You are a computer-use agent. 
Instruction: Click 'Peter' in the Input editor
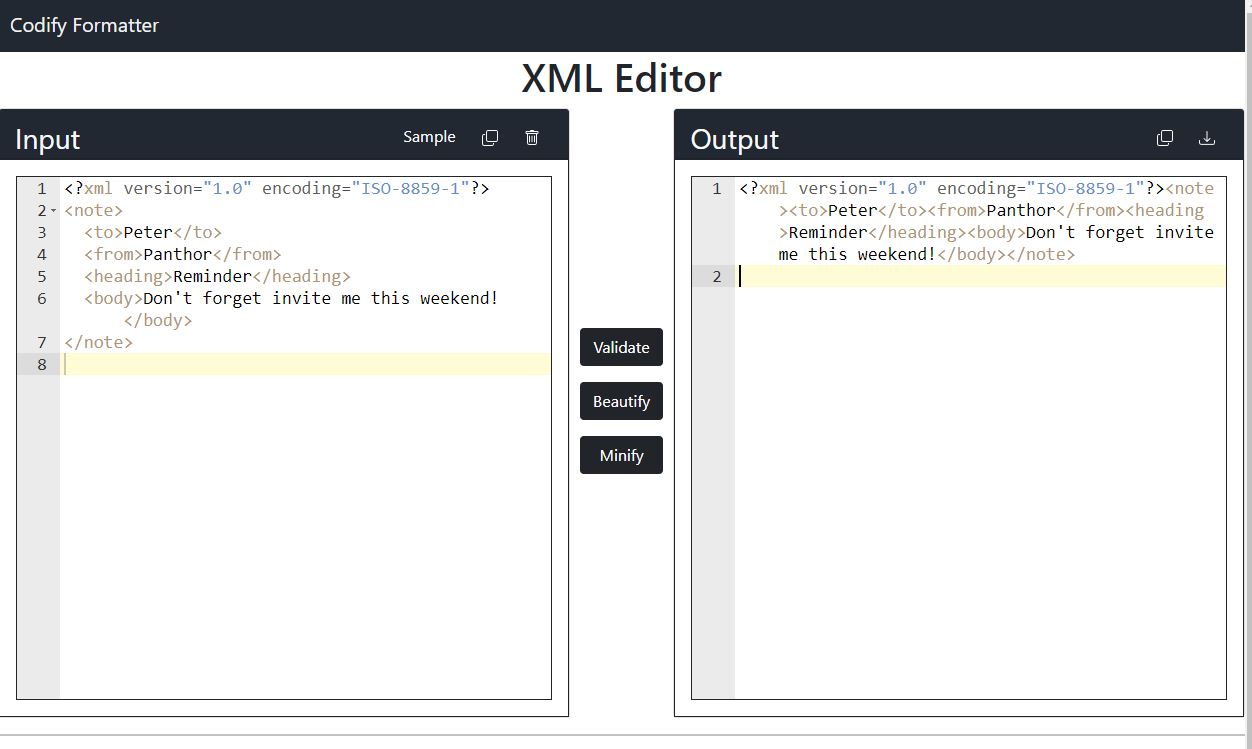click(148, 232)
